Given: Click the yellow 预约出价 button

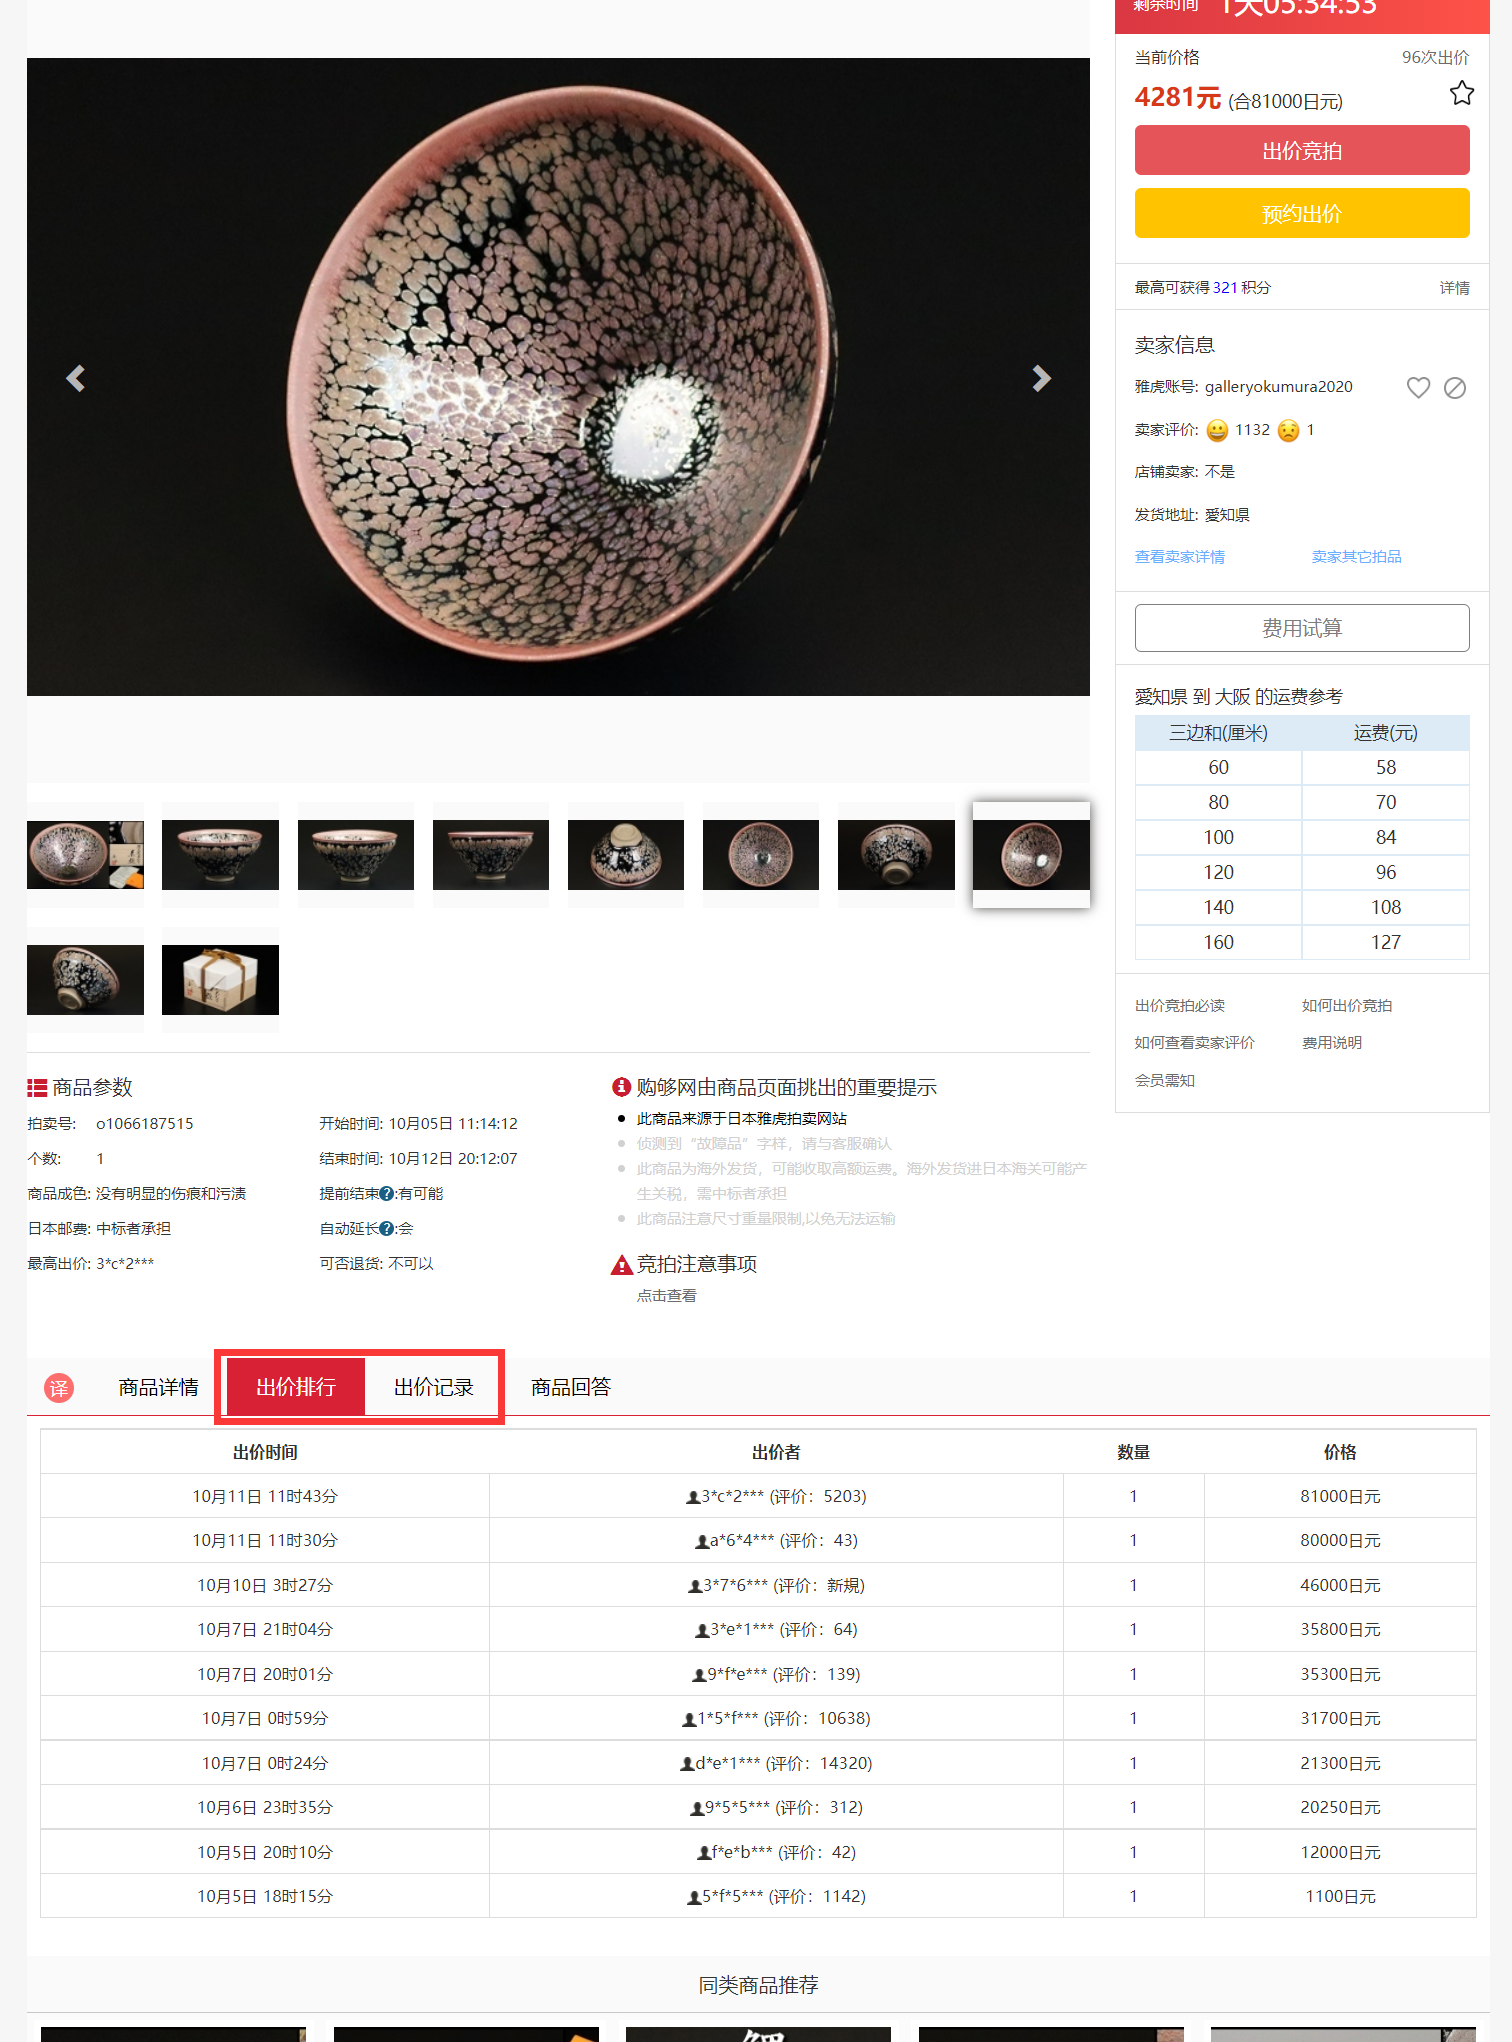Looking at the screenshot, I should click(x=1302, y=213).
